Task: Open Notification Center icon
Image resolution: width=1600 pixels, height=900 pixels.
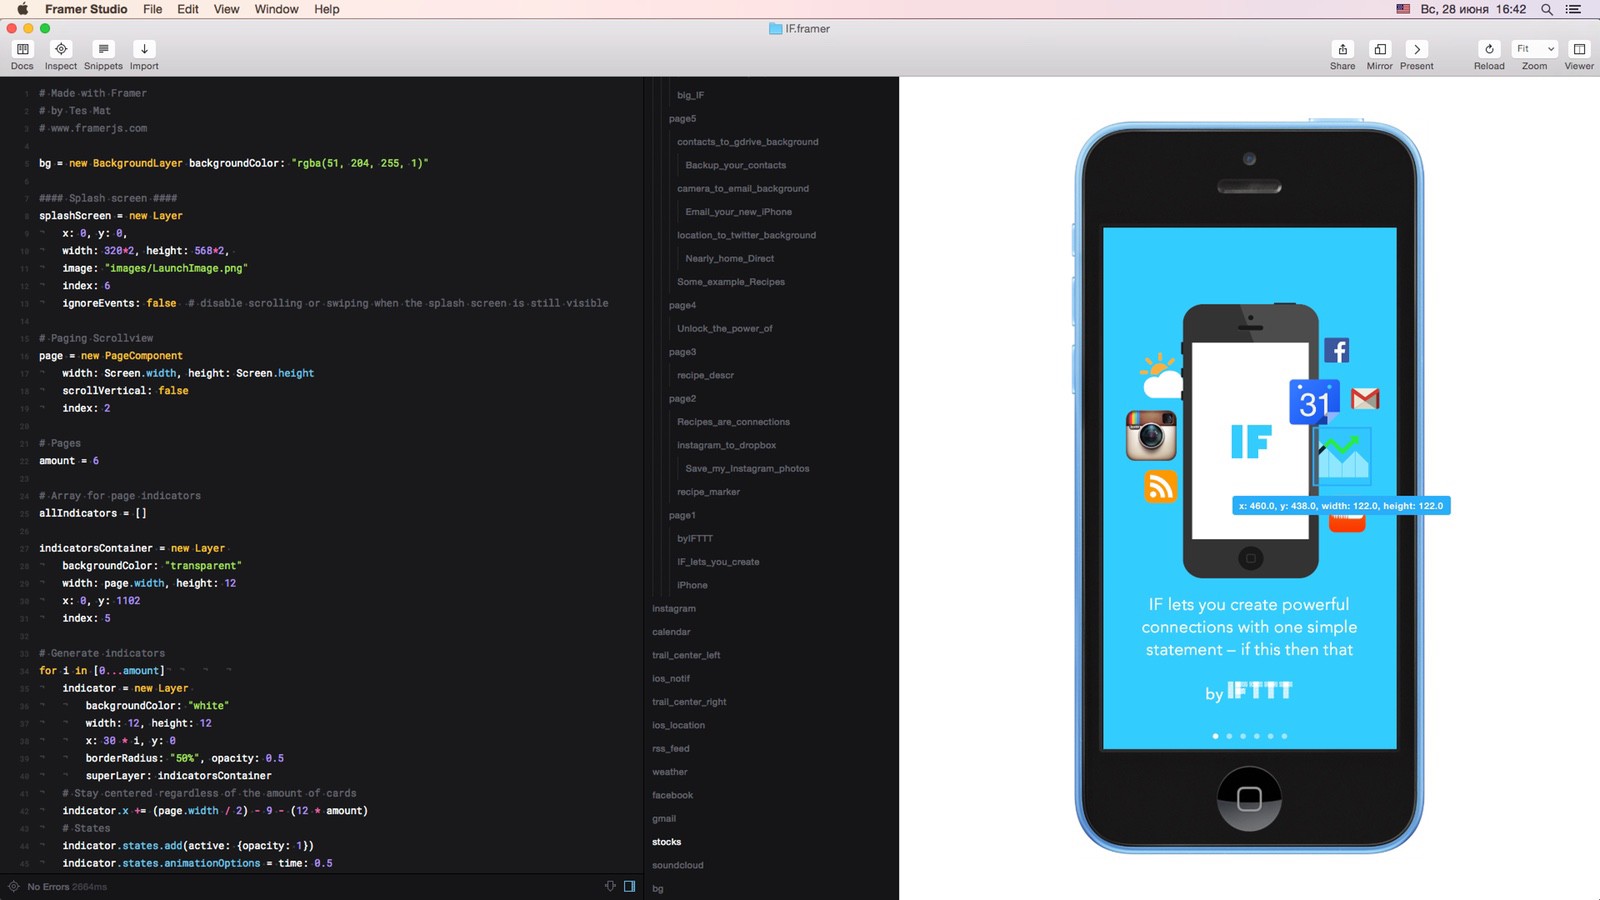Action: click(1573, 9)
